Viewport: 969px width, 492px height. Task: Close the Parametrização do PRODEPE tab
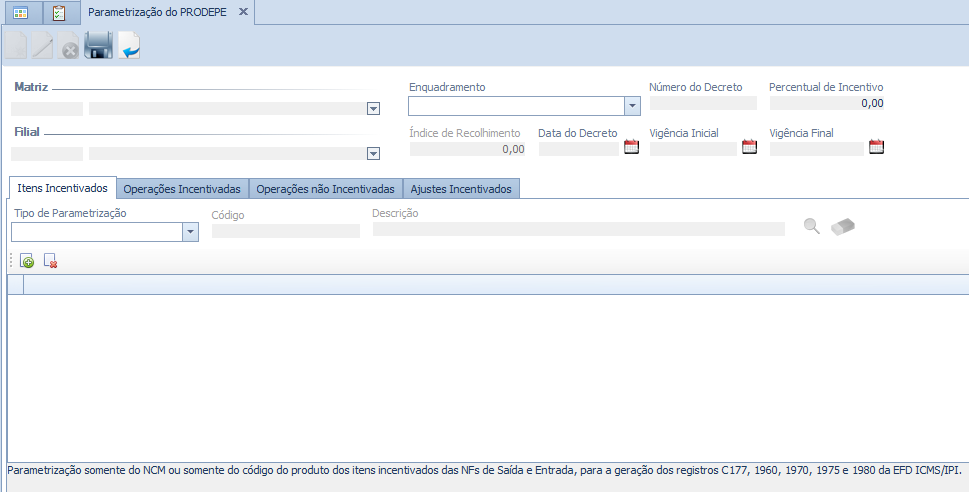pyautogui.click(x=243, y=12)
